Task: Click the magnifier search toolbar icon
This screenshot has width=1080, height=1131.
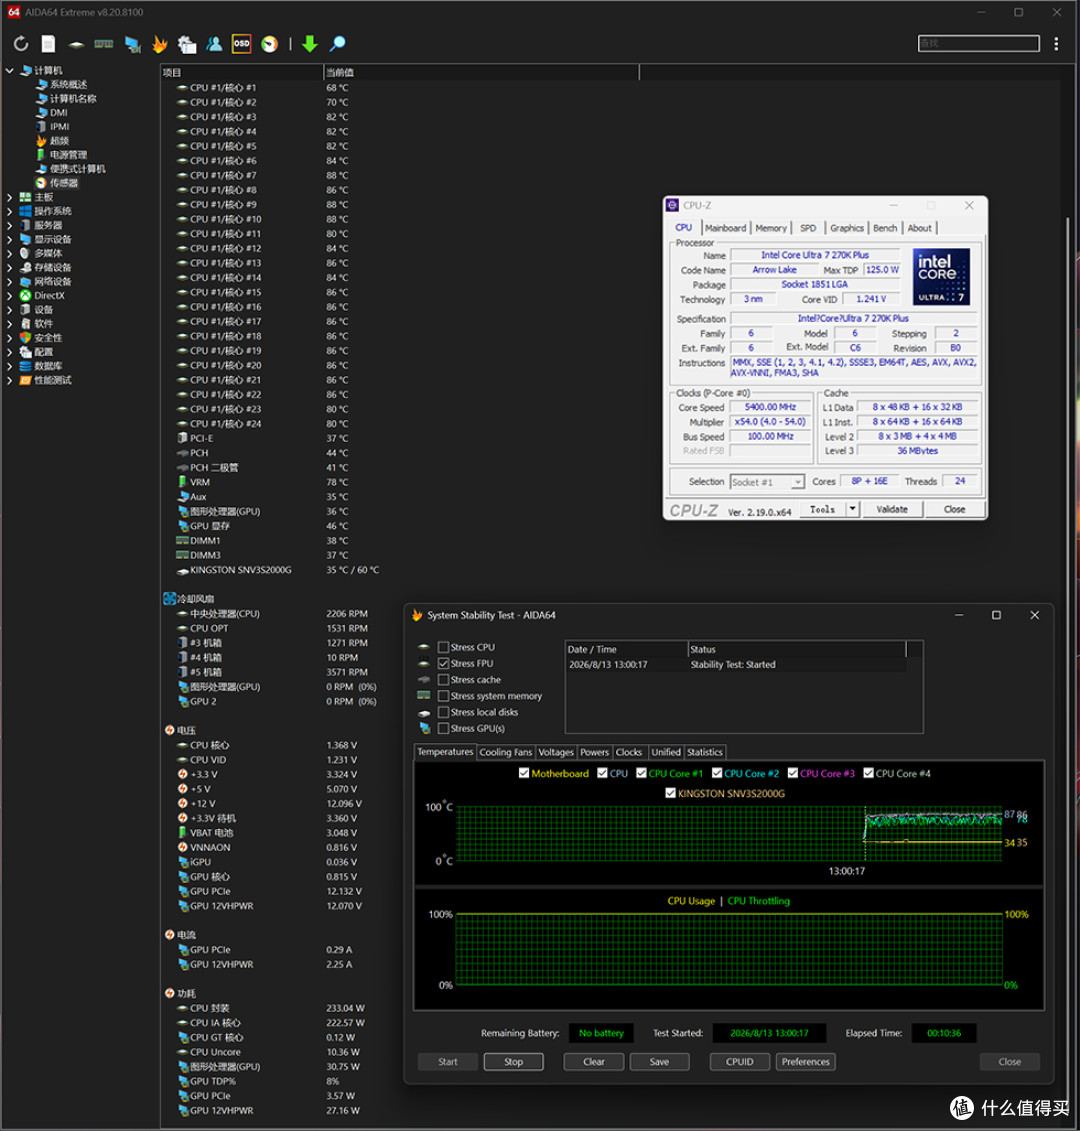Action: [337, 44]
